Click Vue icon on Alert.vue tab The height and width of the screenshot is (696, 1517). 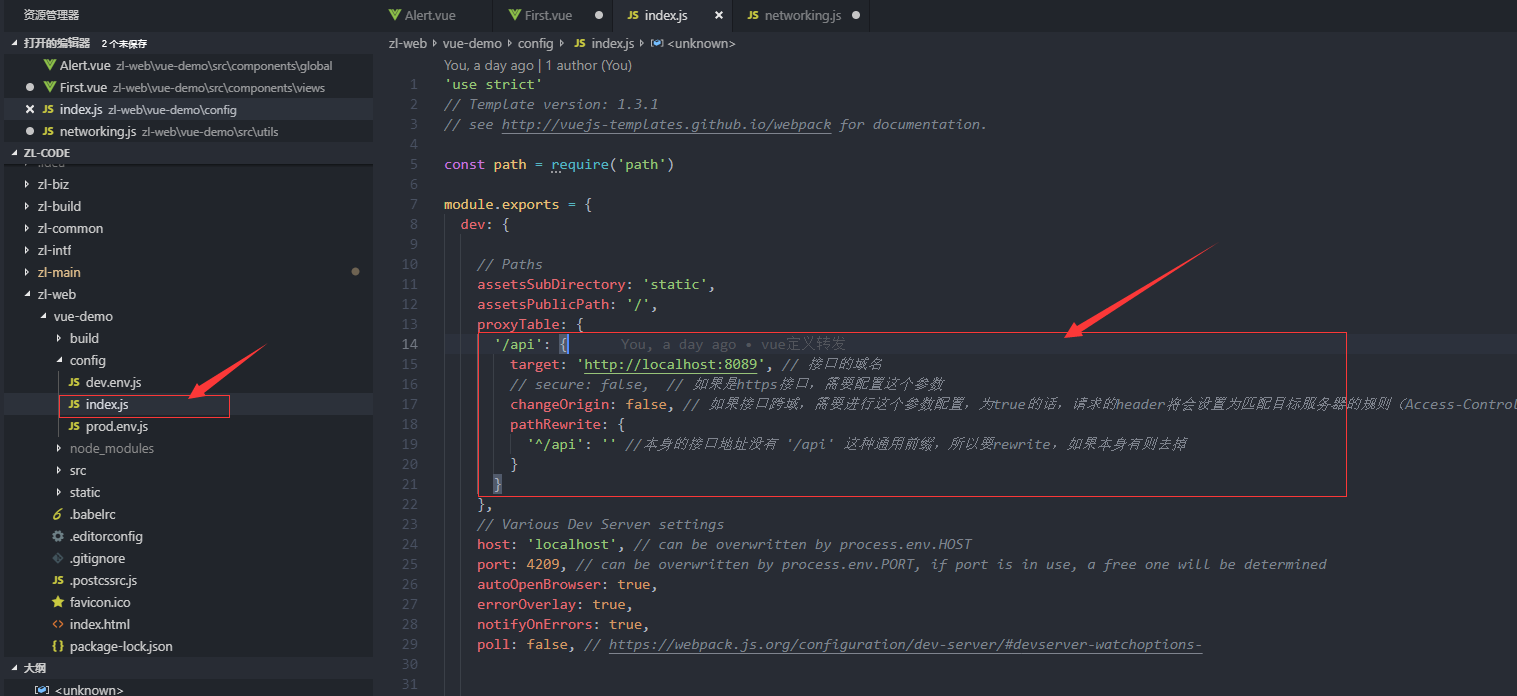coord(395,15)
